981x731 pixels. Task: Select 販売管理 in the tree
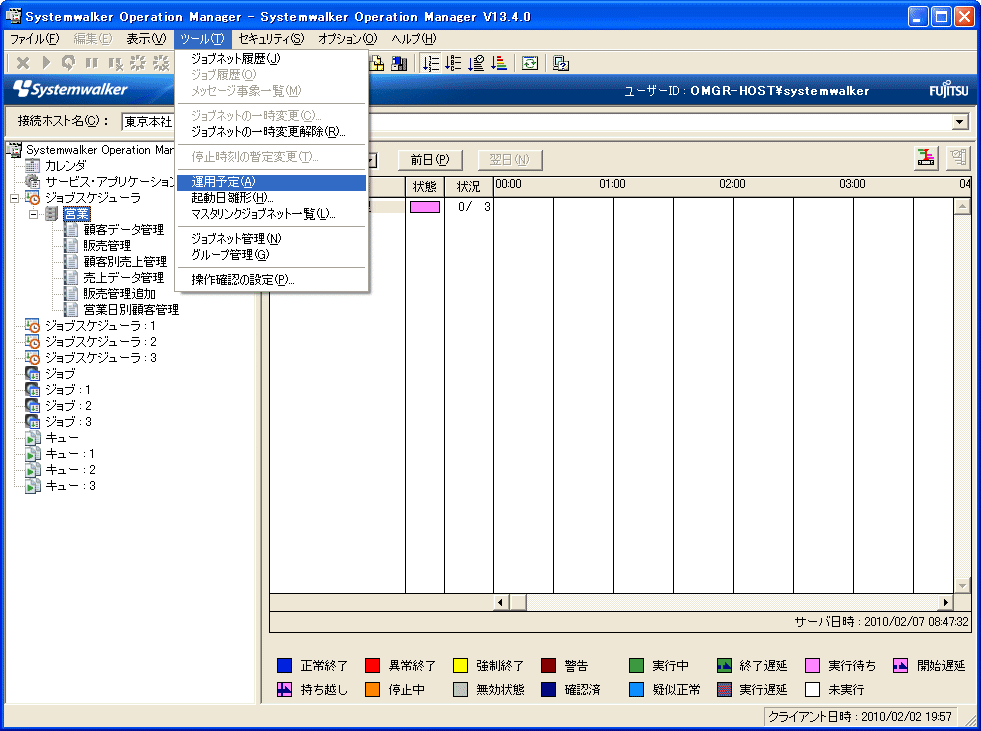(x=107, y=246)
